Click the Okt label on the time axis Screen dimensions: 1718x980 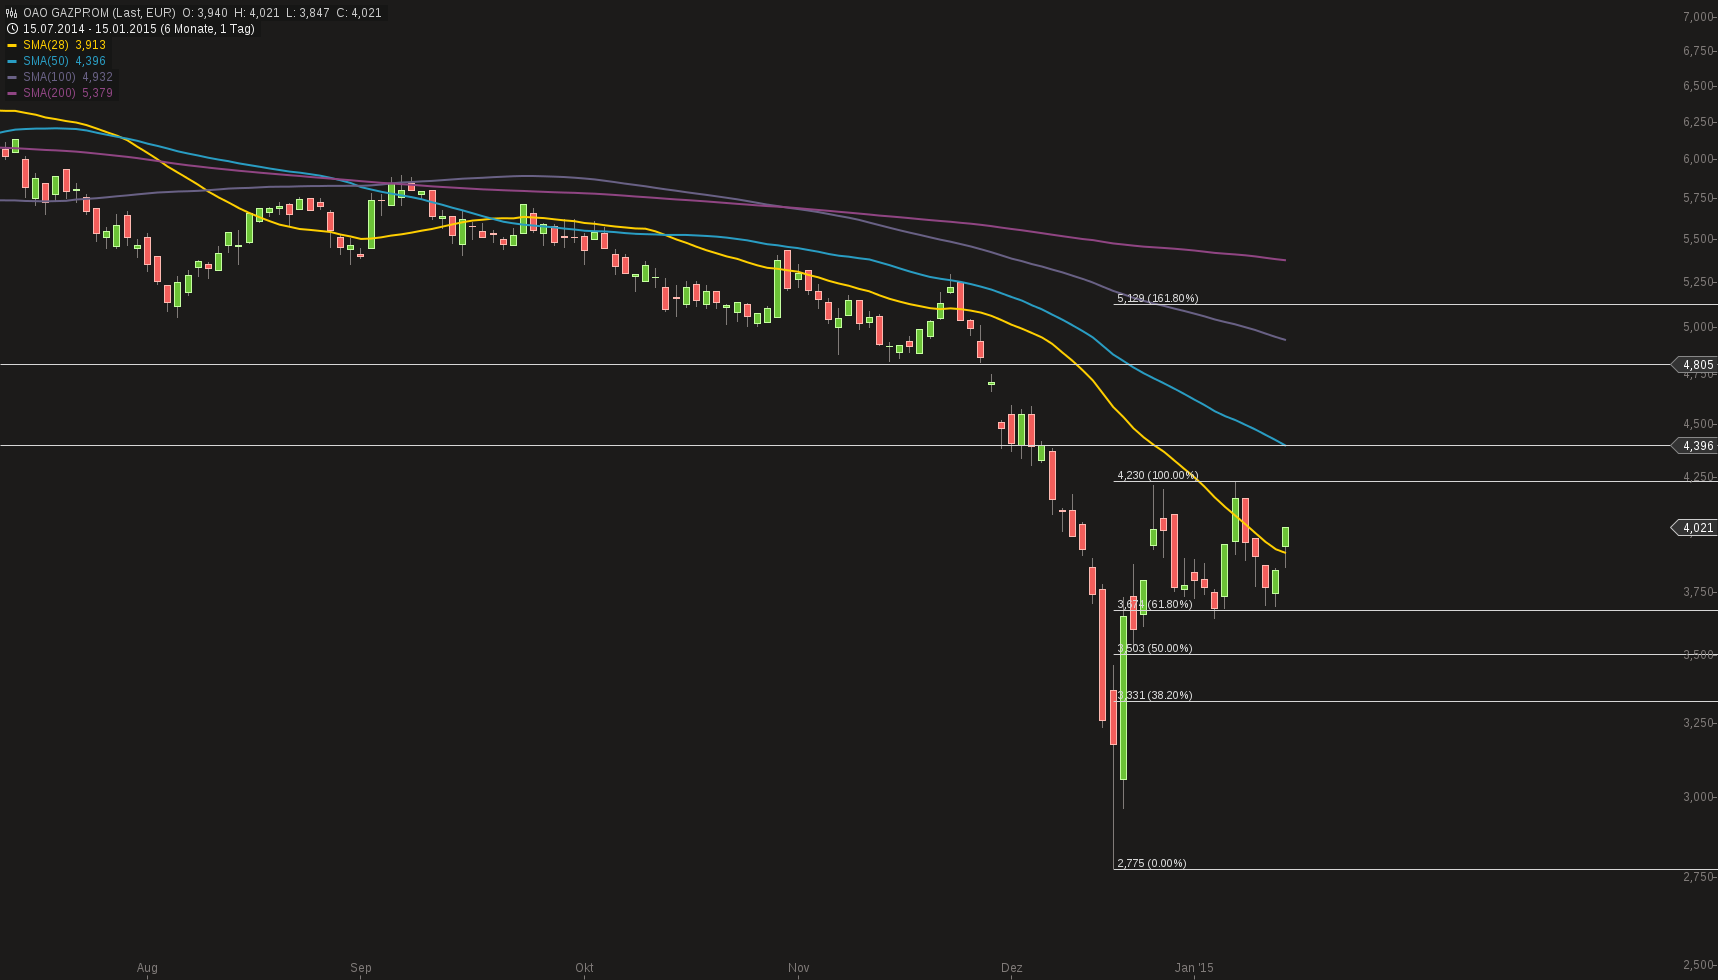584,968
